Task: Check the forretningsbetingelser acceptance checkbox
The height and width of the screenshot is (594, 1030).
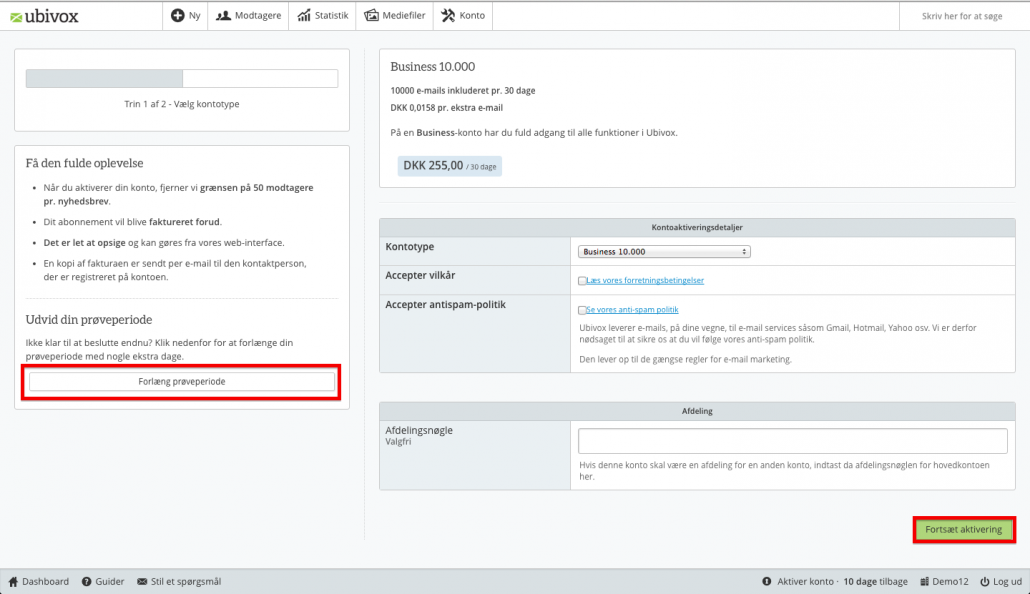Action: tap(583, 279)
